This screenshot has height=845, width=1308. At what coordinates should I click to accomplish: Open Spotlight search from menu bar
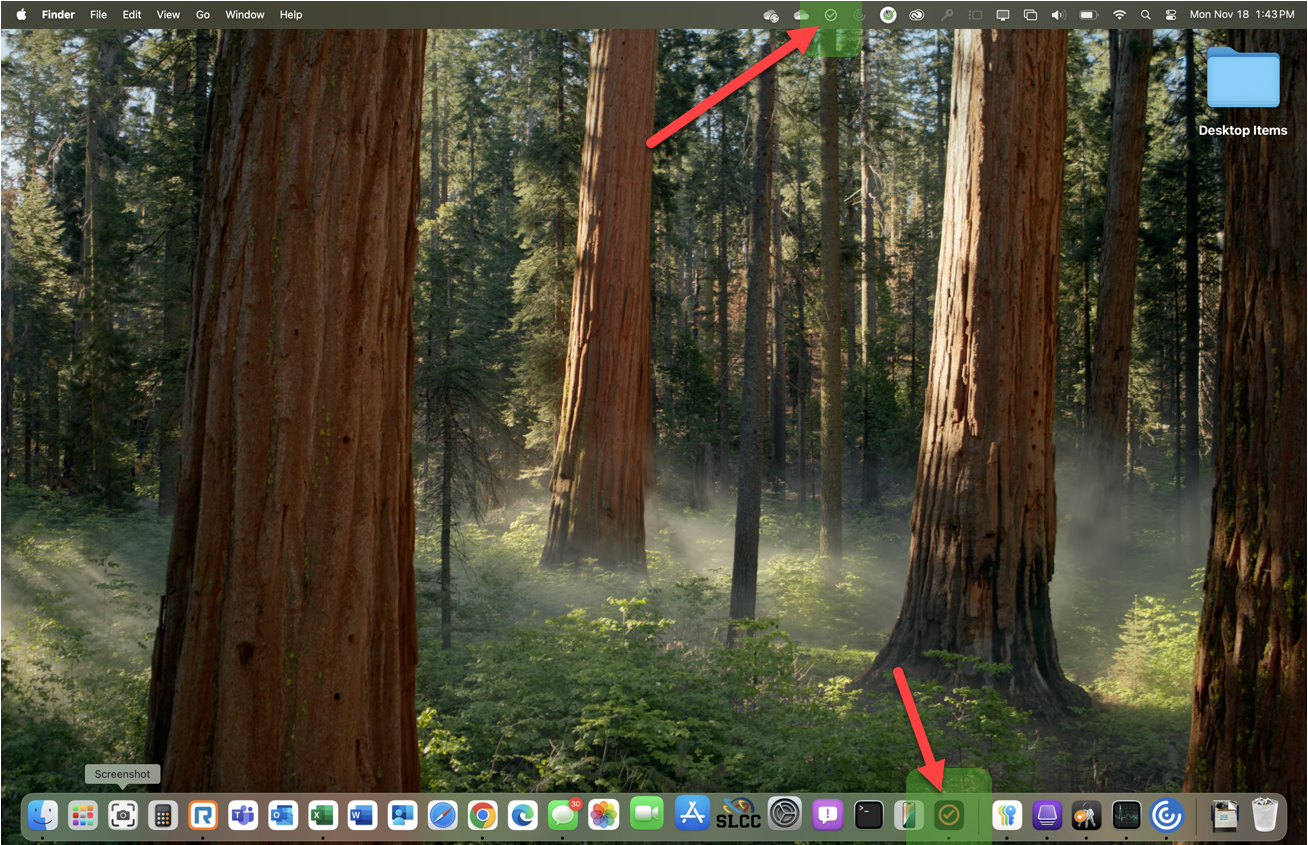tap(1145, 15)
